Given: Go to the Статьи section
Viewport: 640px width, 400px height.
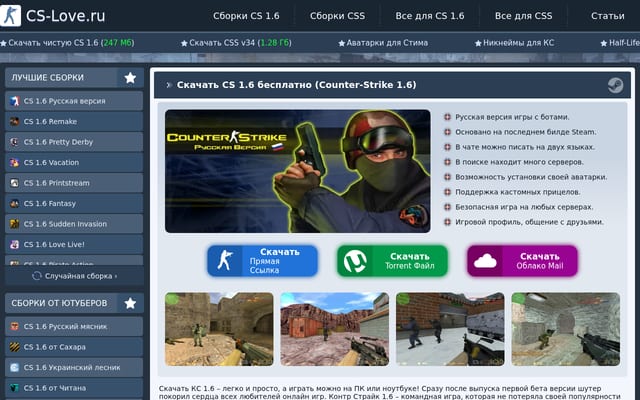Looking at the screenshot, I should [607, 16].
